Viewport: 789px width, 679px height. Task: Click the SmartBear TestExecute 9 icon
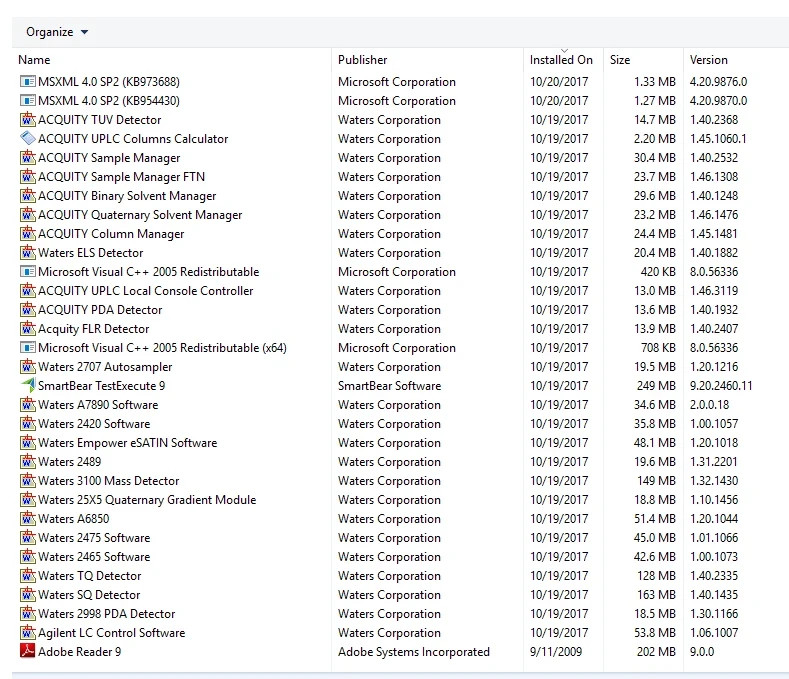coord(27,385)
